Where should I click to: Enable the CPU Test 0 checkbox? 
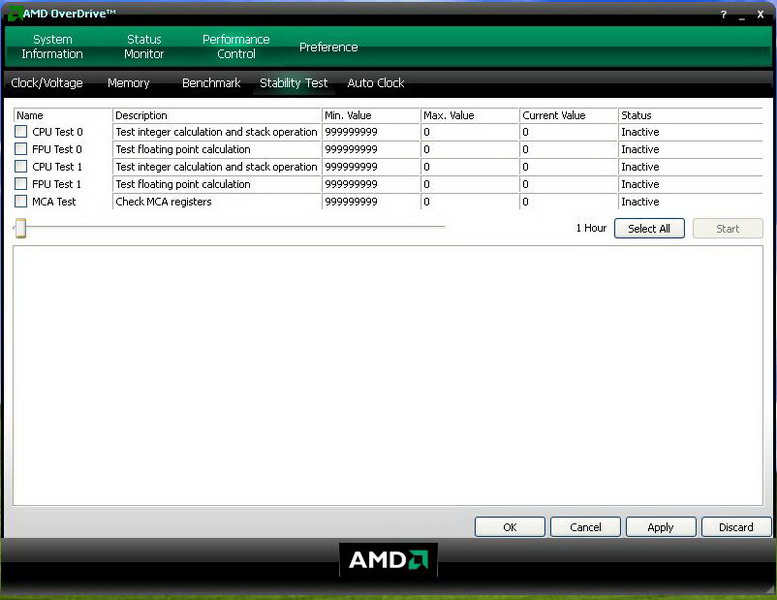point(21,132)
